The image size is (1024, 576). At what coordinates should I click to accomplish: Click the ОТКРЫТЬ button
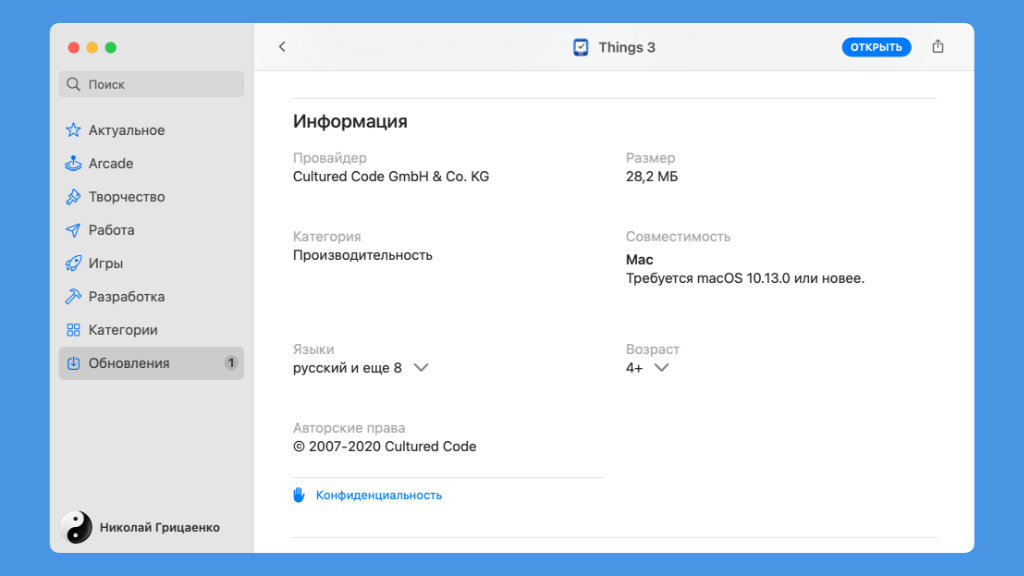(876, 47)
